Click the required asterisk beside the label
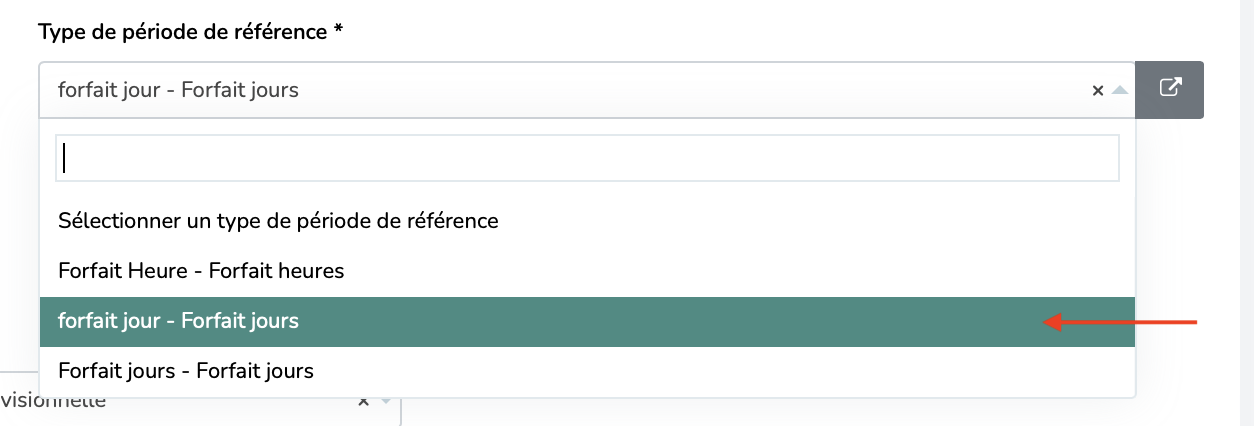Image resolution: width=1254 pixels, height=426 pixels. [x=338, y=30]
